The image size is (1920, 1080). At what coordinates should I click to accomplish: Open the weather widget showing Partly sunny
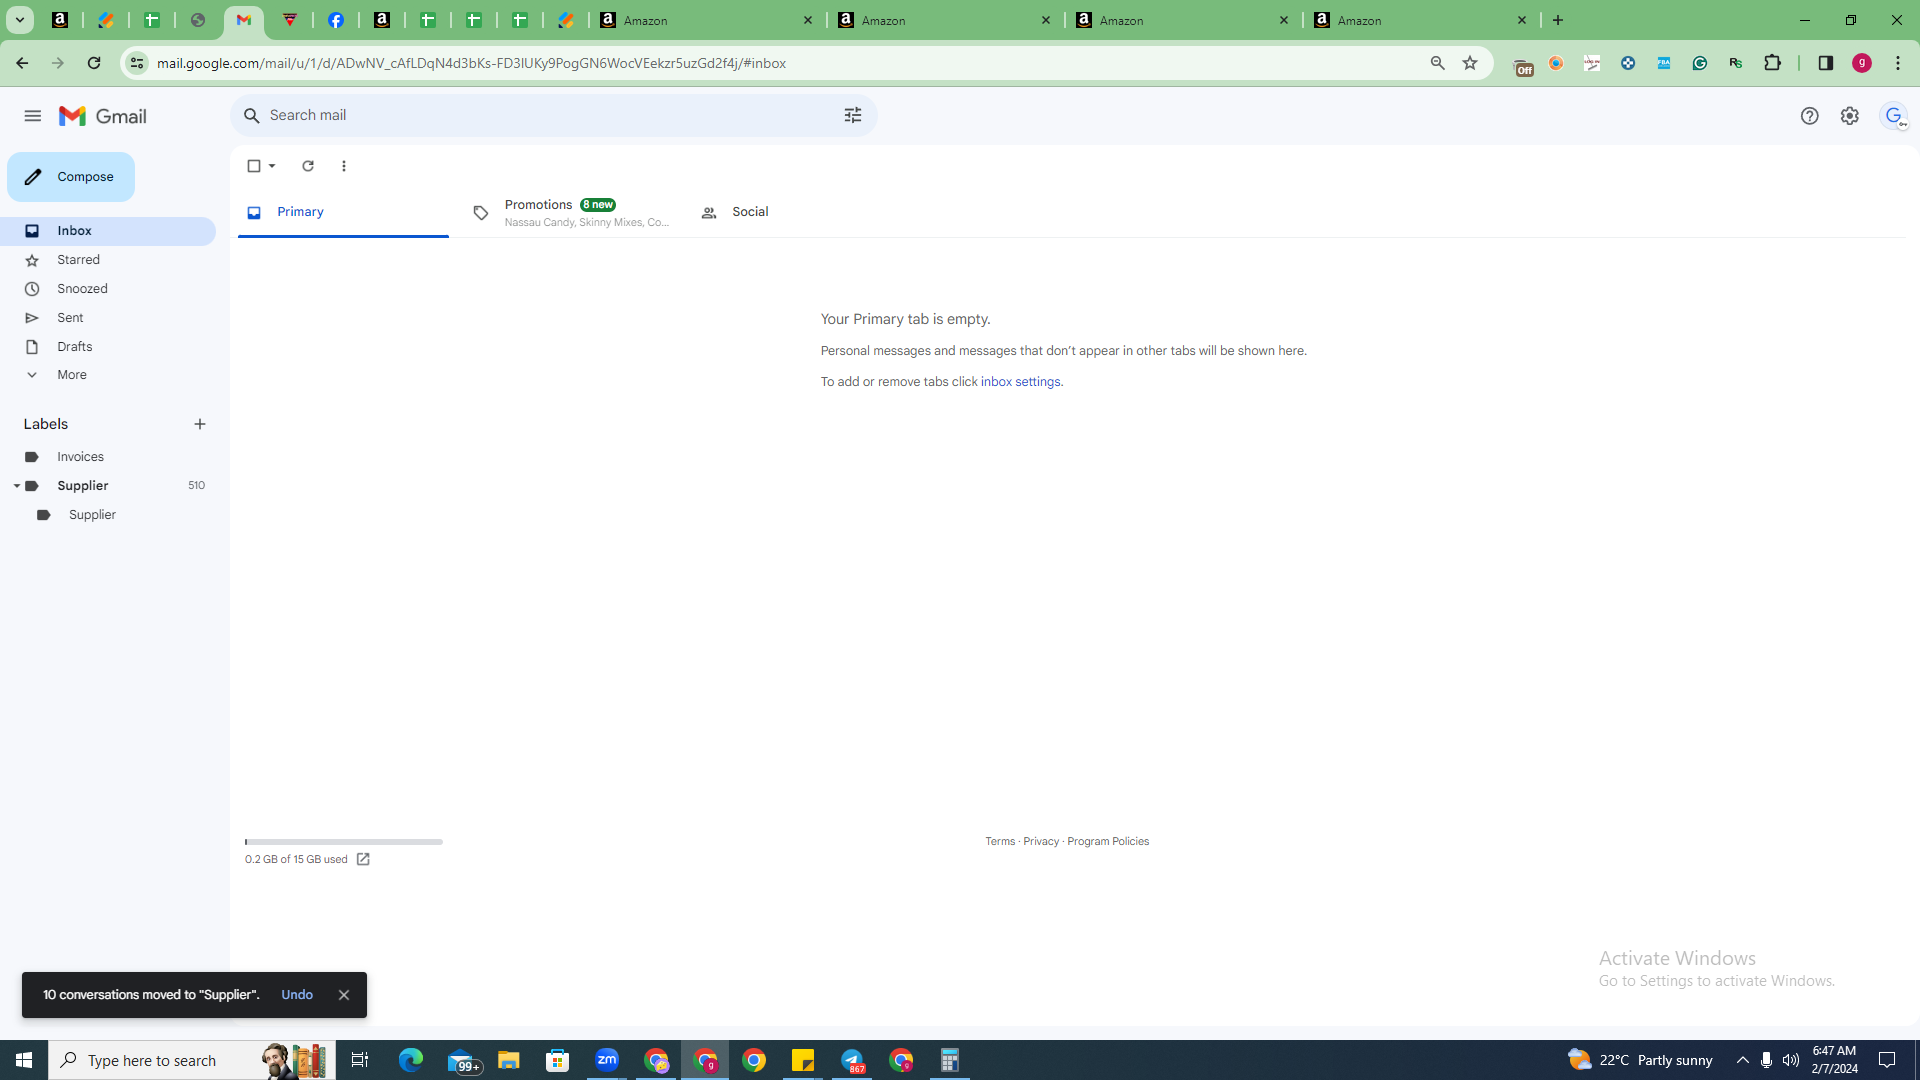tap(1640, 1060)
